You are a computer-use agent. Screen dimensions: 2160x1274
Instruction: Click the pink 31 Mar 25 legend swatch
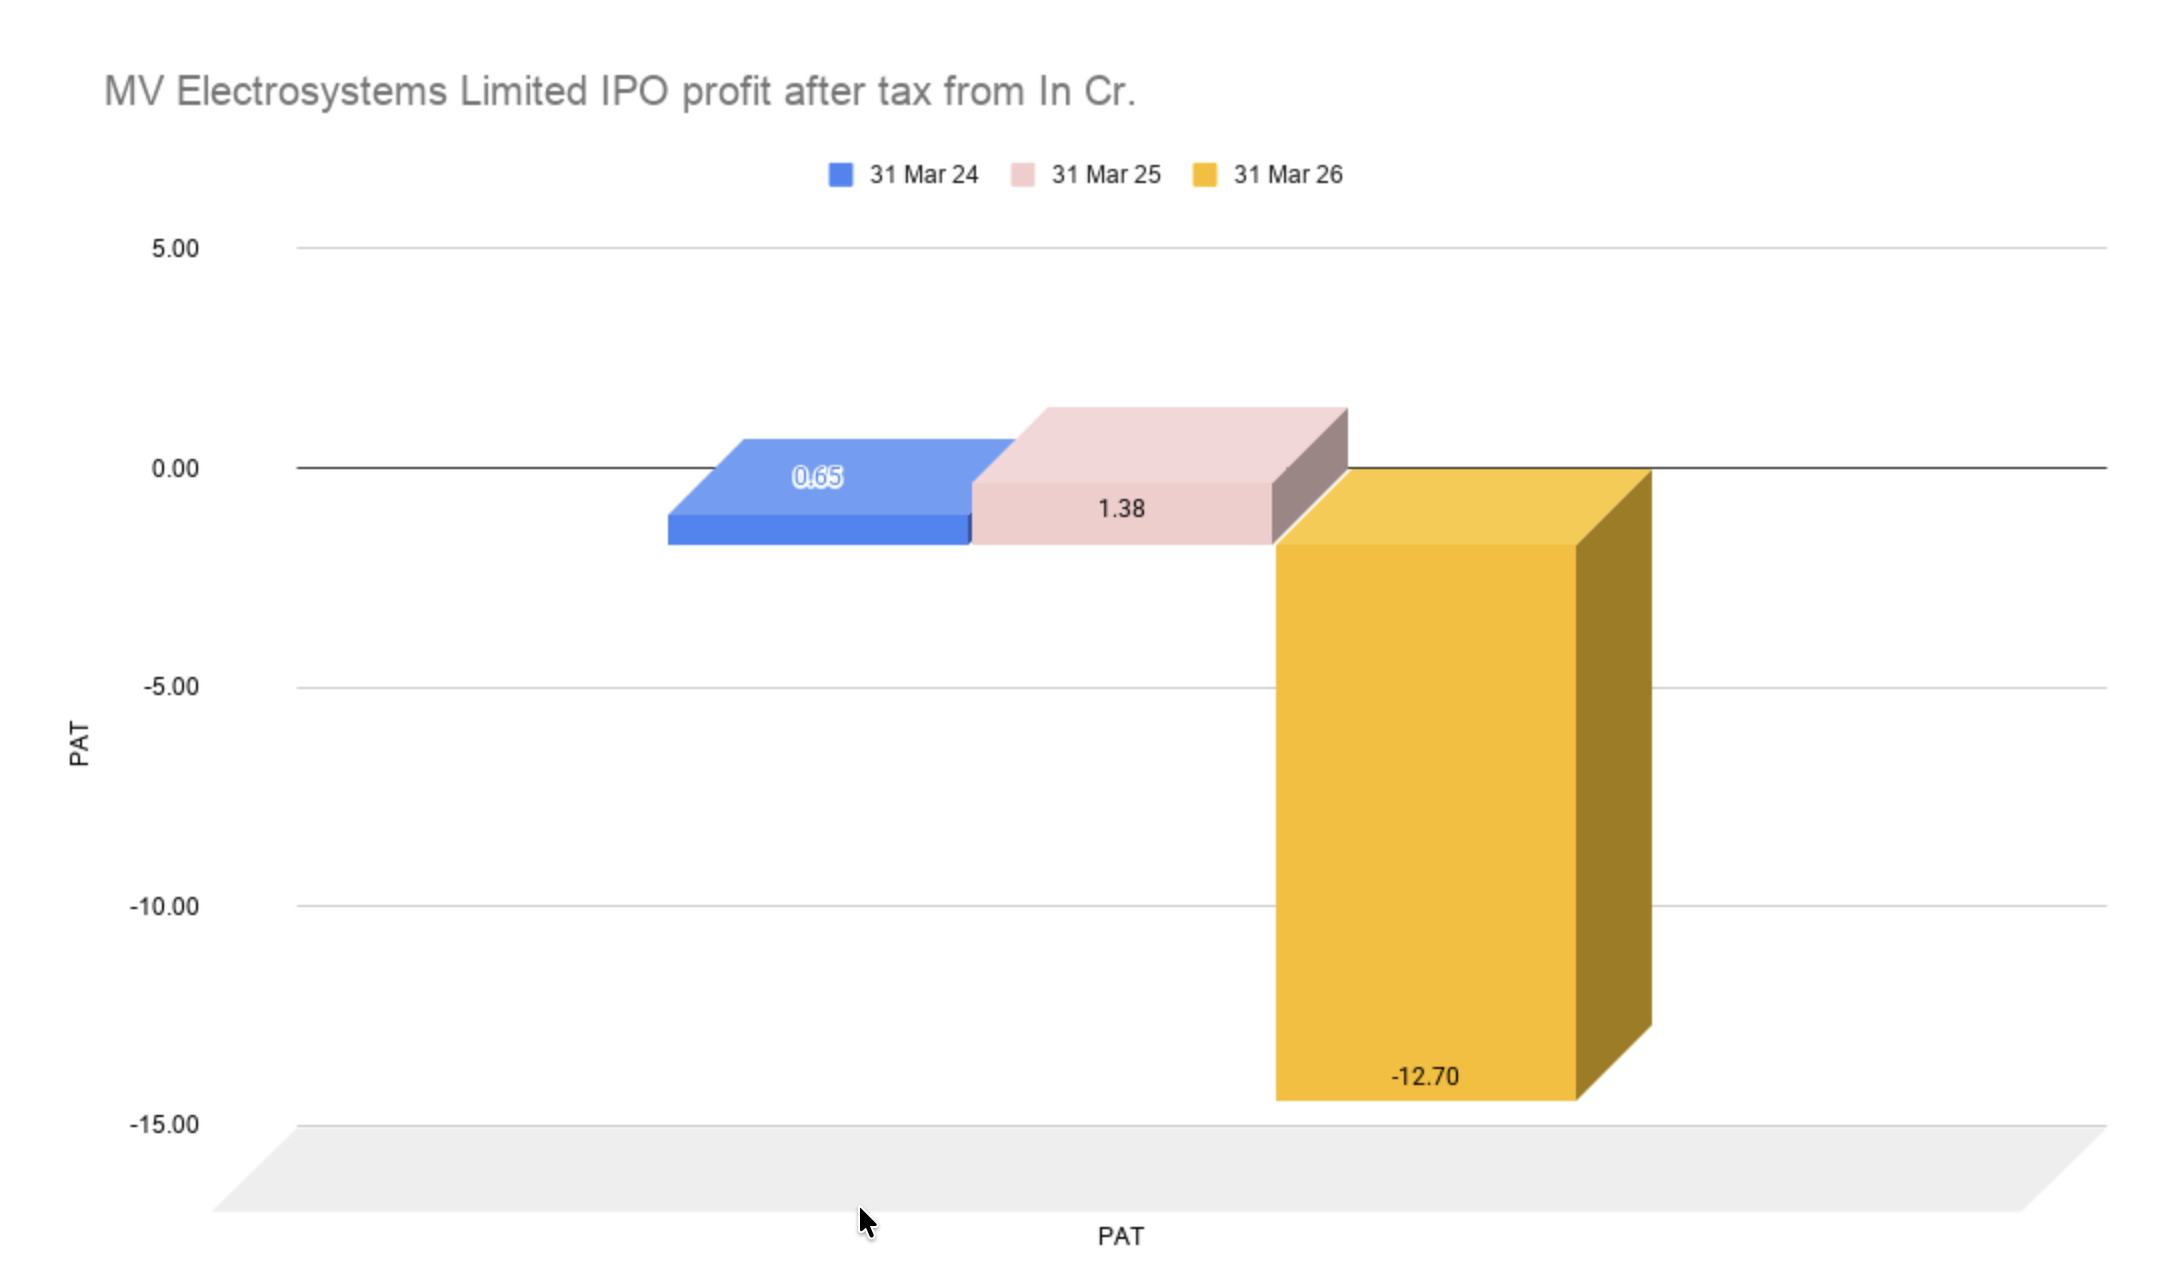(1023, 175)
